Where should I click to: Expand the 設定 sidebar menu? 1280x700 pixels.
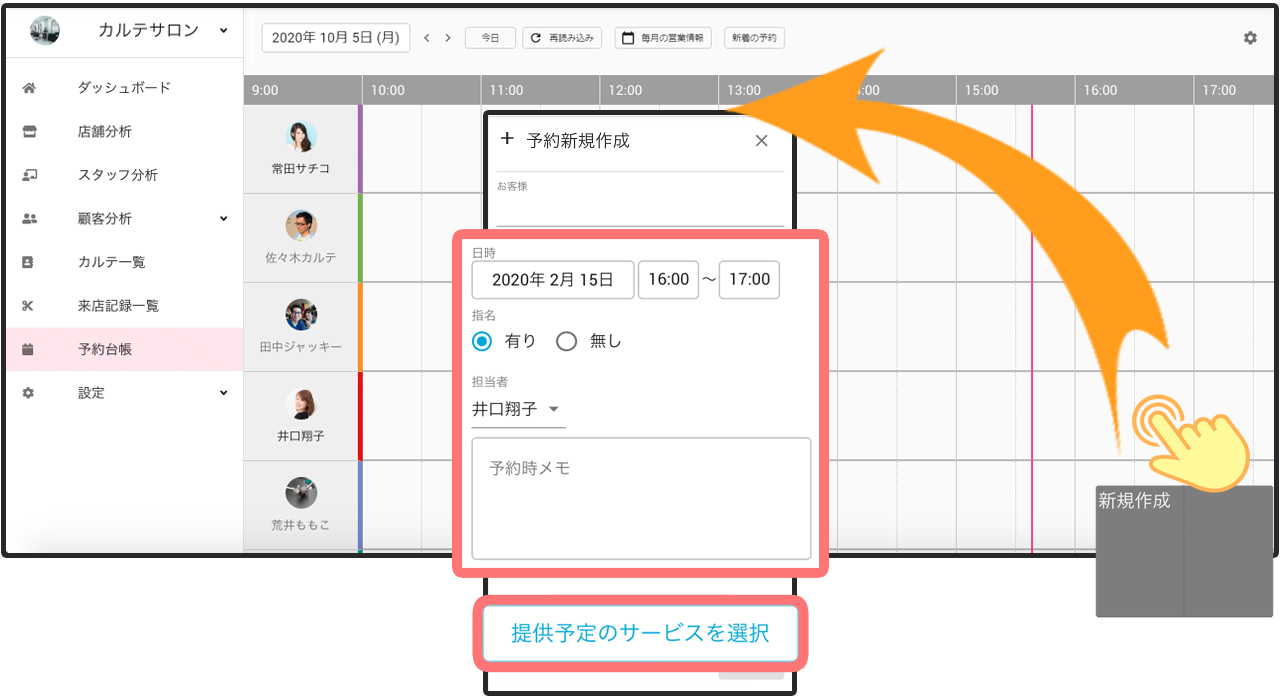pyautogui.click(x=223, y=393)
